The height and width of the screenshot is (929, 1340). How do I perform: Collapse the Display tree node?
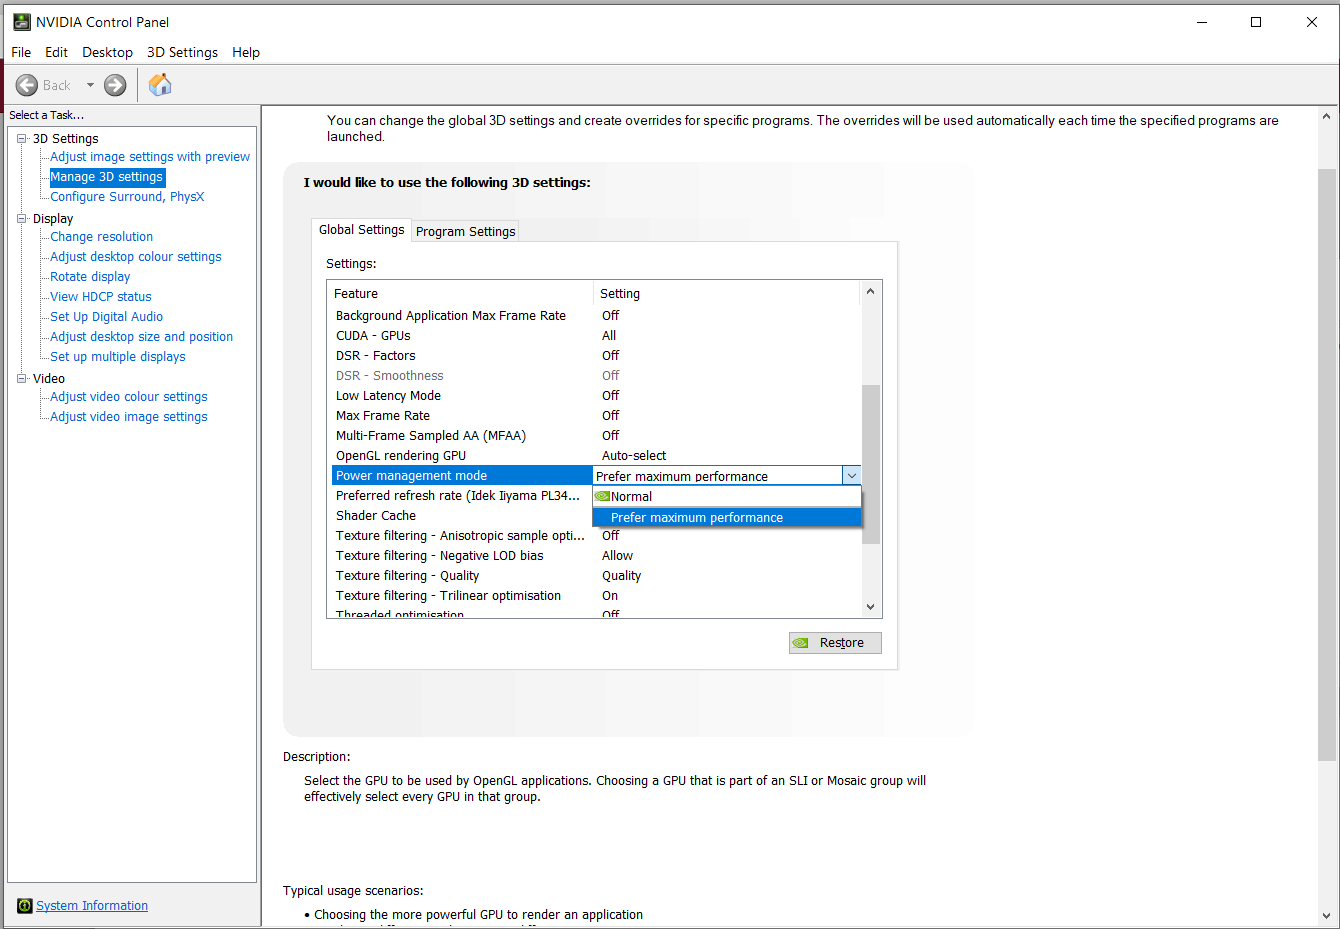(22, 219)
